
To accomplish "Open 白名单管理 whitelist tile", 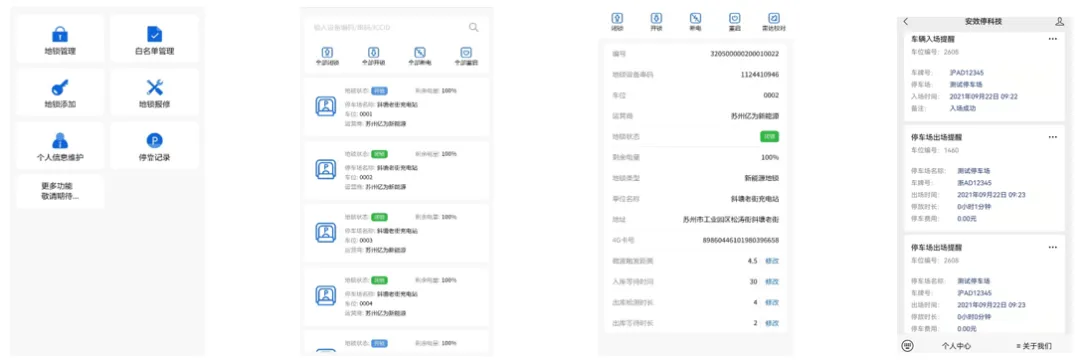I will click(x=154, y=39).
